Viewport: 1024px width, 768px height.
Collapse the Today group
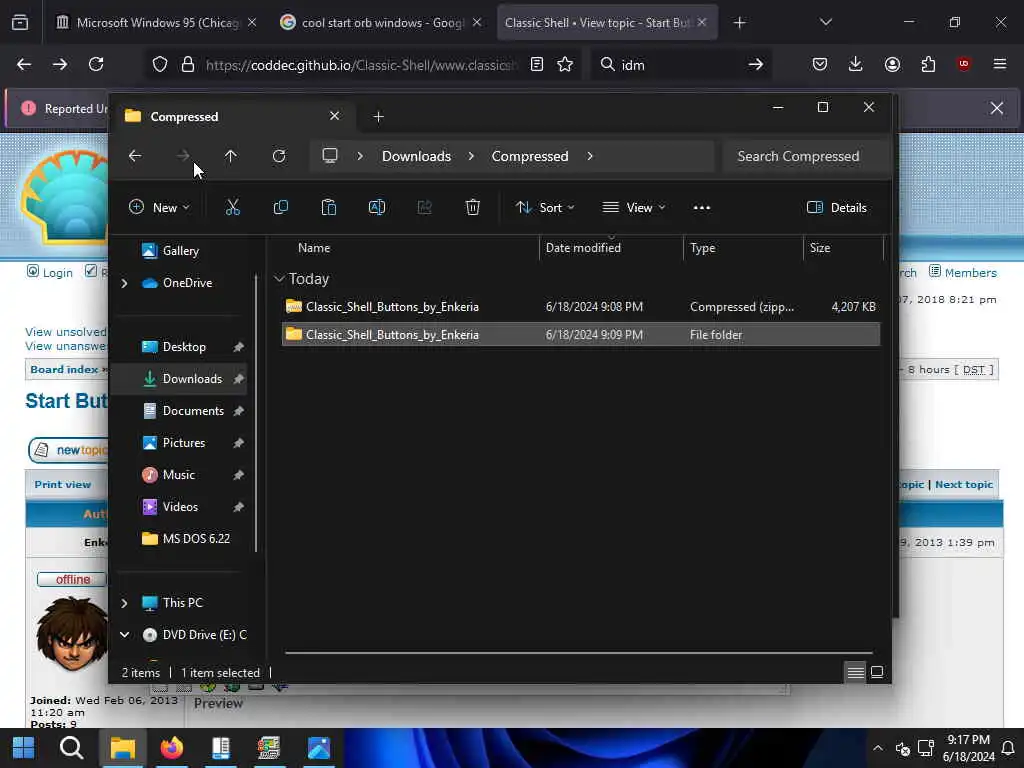pos(279,279)
